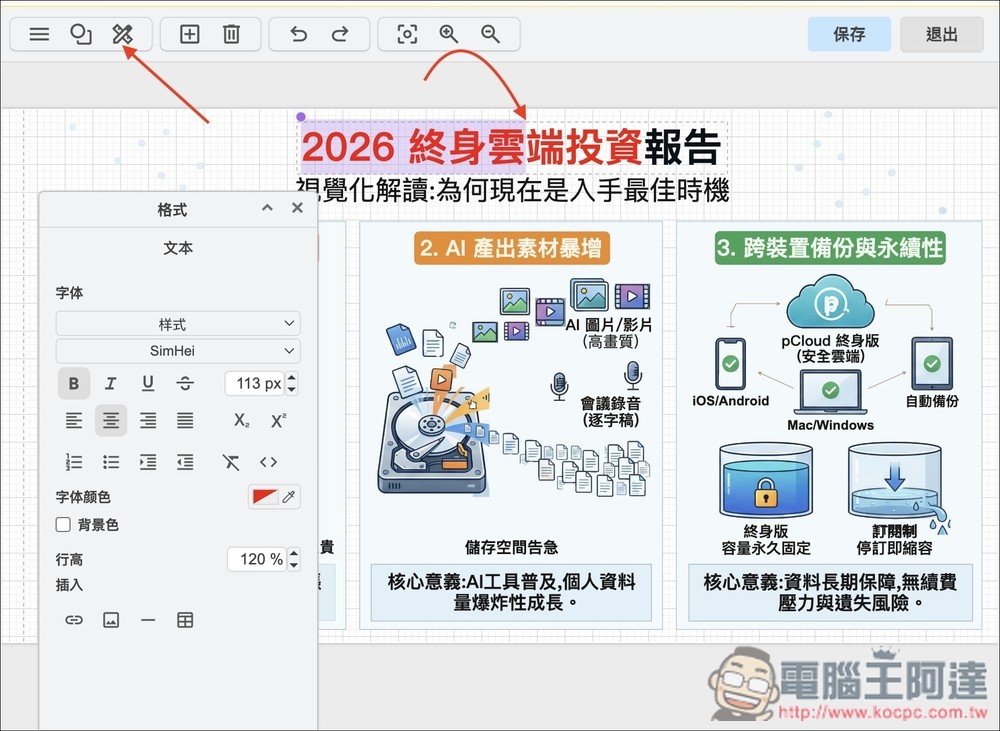
Task: Toggle bulleted list formatting
Action: click(111, 462)
